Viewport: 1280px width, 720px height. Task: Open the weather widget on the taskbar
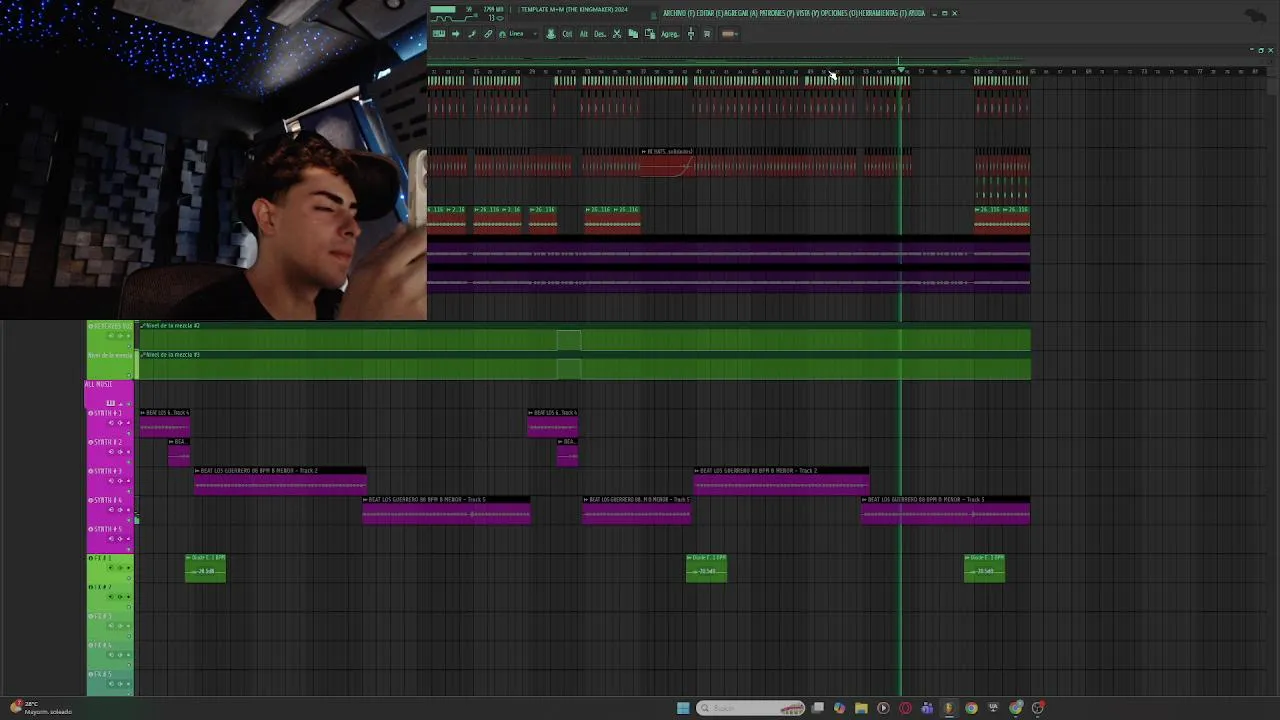point(40,708)
